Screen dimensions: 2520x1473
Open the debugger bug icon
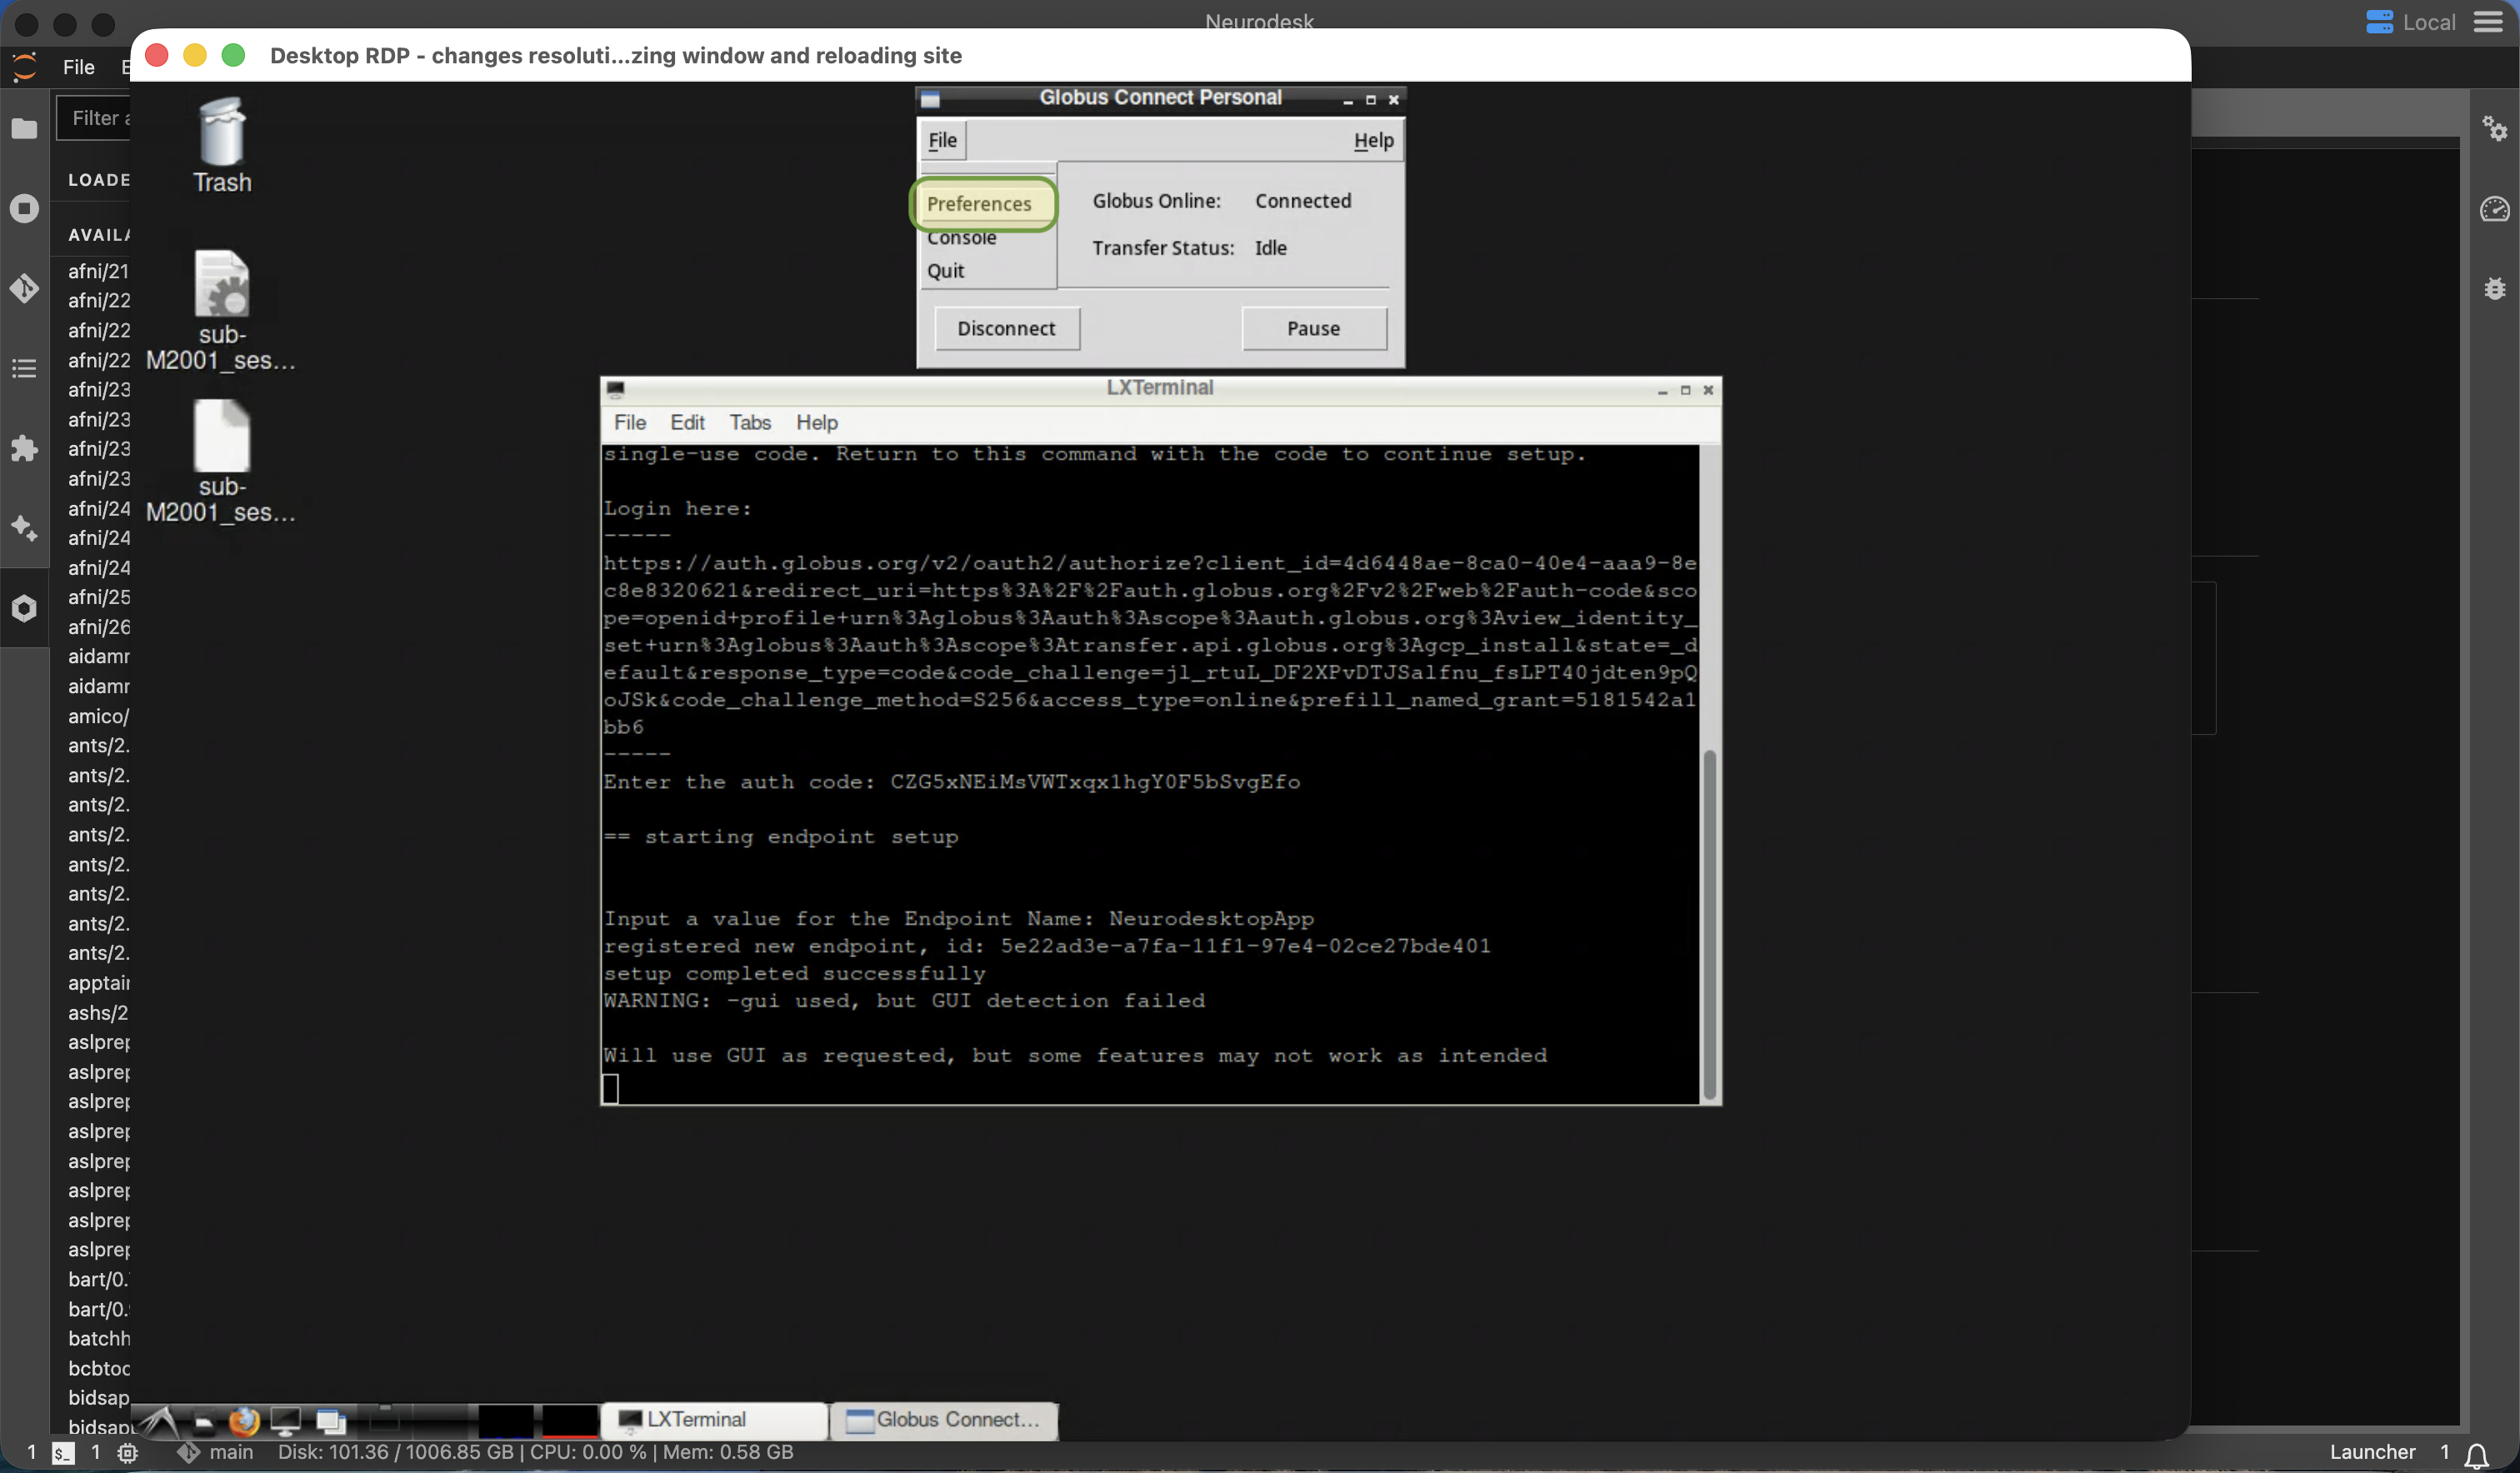point(2494,288)
